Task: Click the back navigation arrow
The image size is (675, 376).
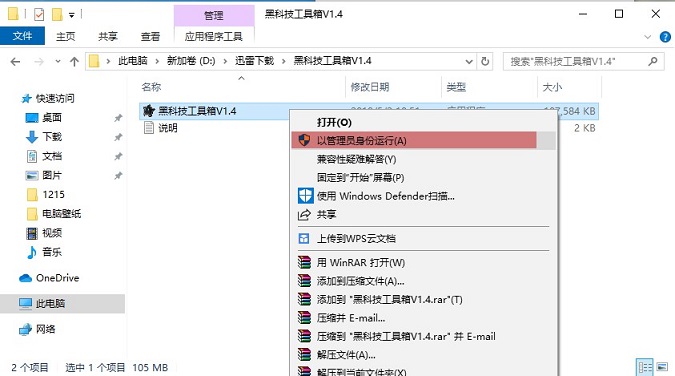Action: click(x=15, y=62)
